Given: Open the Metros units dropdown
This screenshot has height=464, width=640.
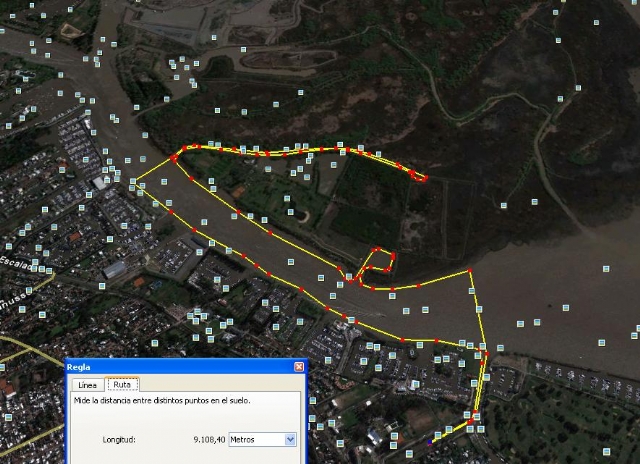Looking at the screenshot, I should click(262, 440).
